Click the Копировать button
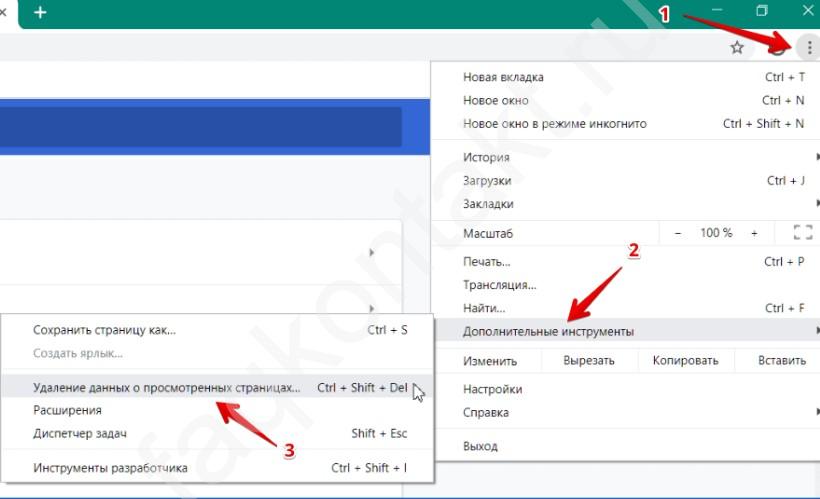Screen dimensions: 820x499 coord(685,361)
